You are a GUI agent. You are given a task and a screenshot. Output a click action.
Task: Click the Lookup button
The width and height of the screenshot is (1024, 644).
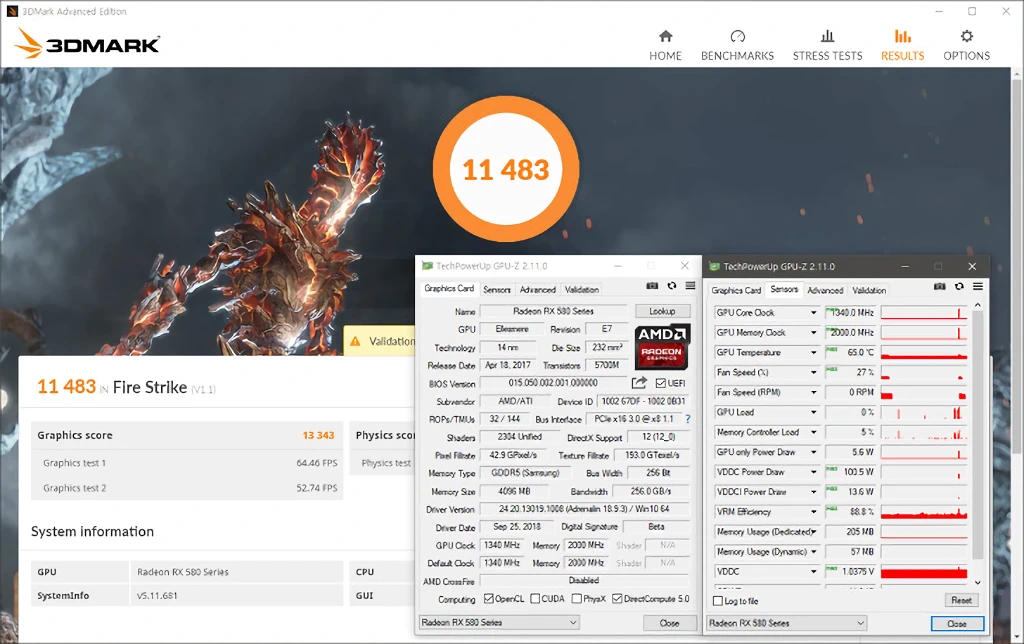pos(662,312)
